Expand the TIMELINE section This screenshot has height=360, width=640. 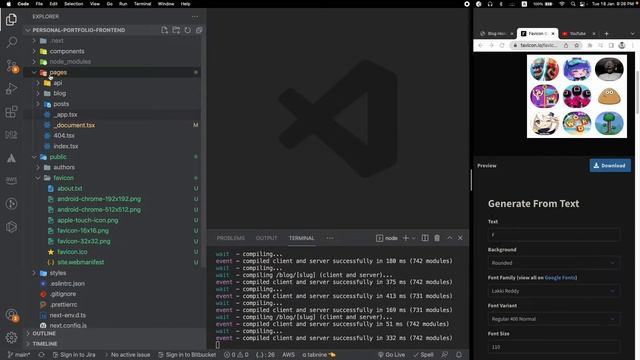coord(44,344)
